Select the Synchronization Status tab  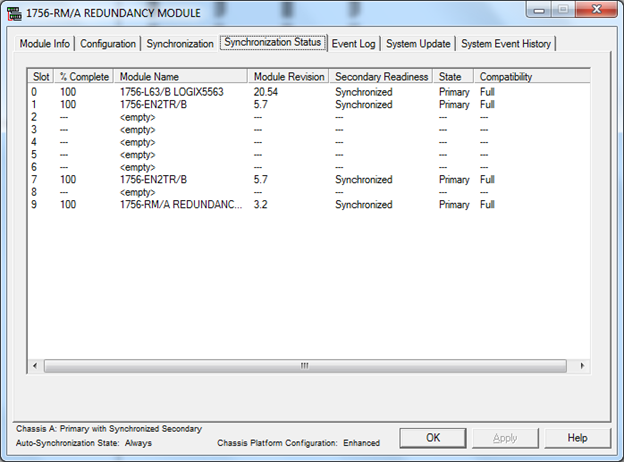[x=273, y=42]
